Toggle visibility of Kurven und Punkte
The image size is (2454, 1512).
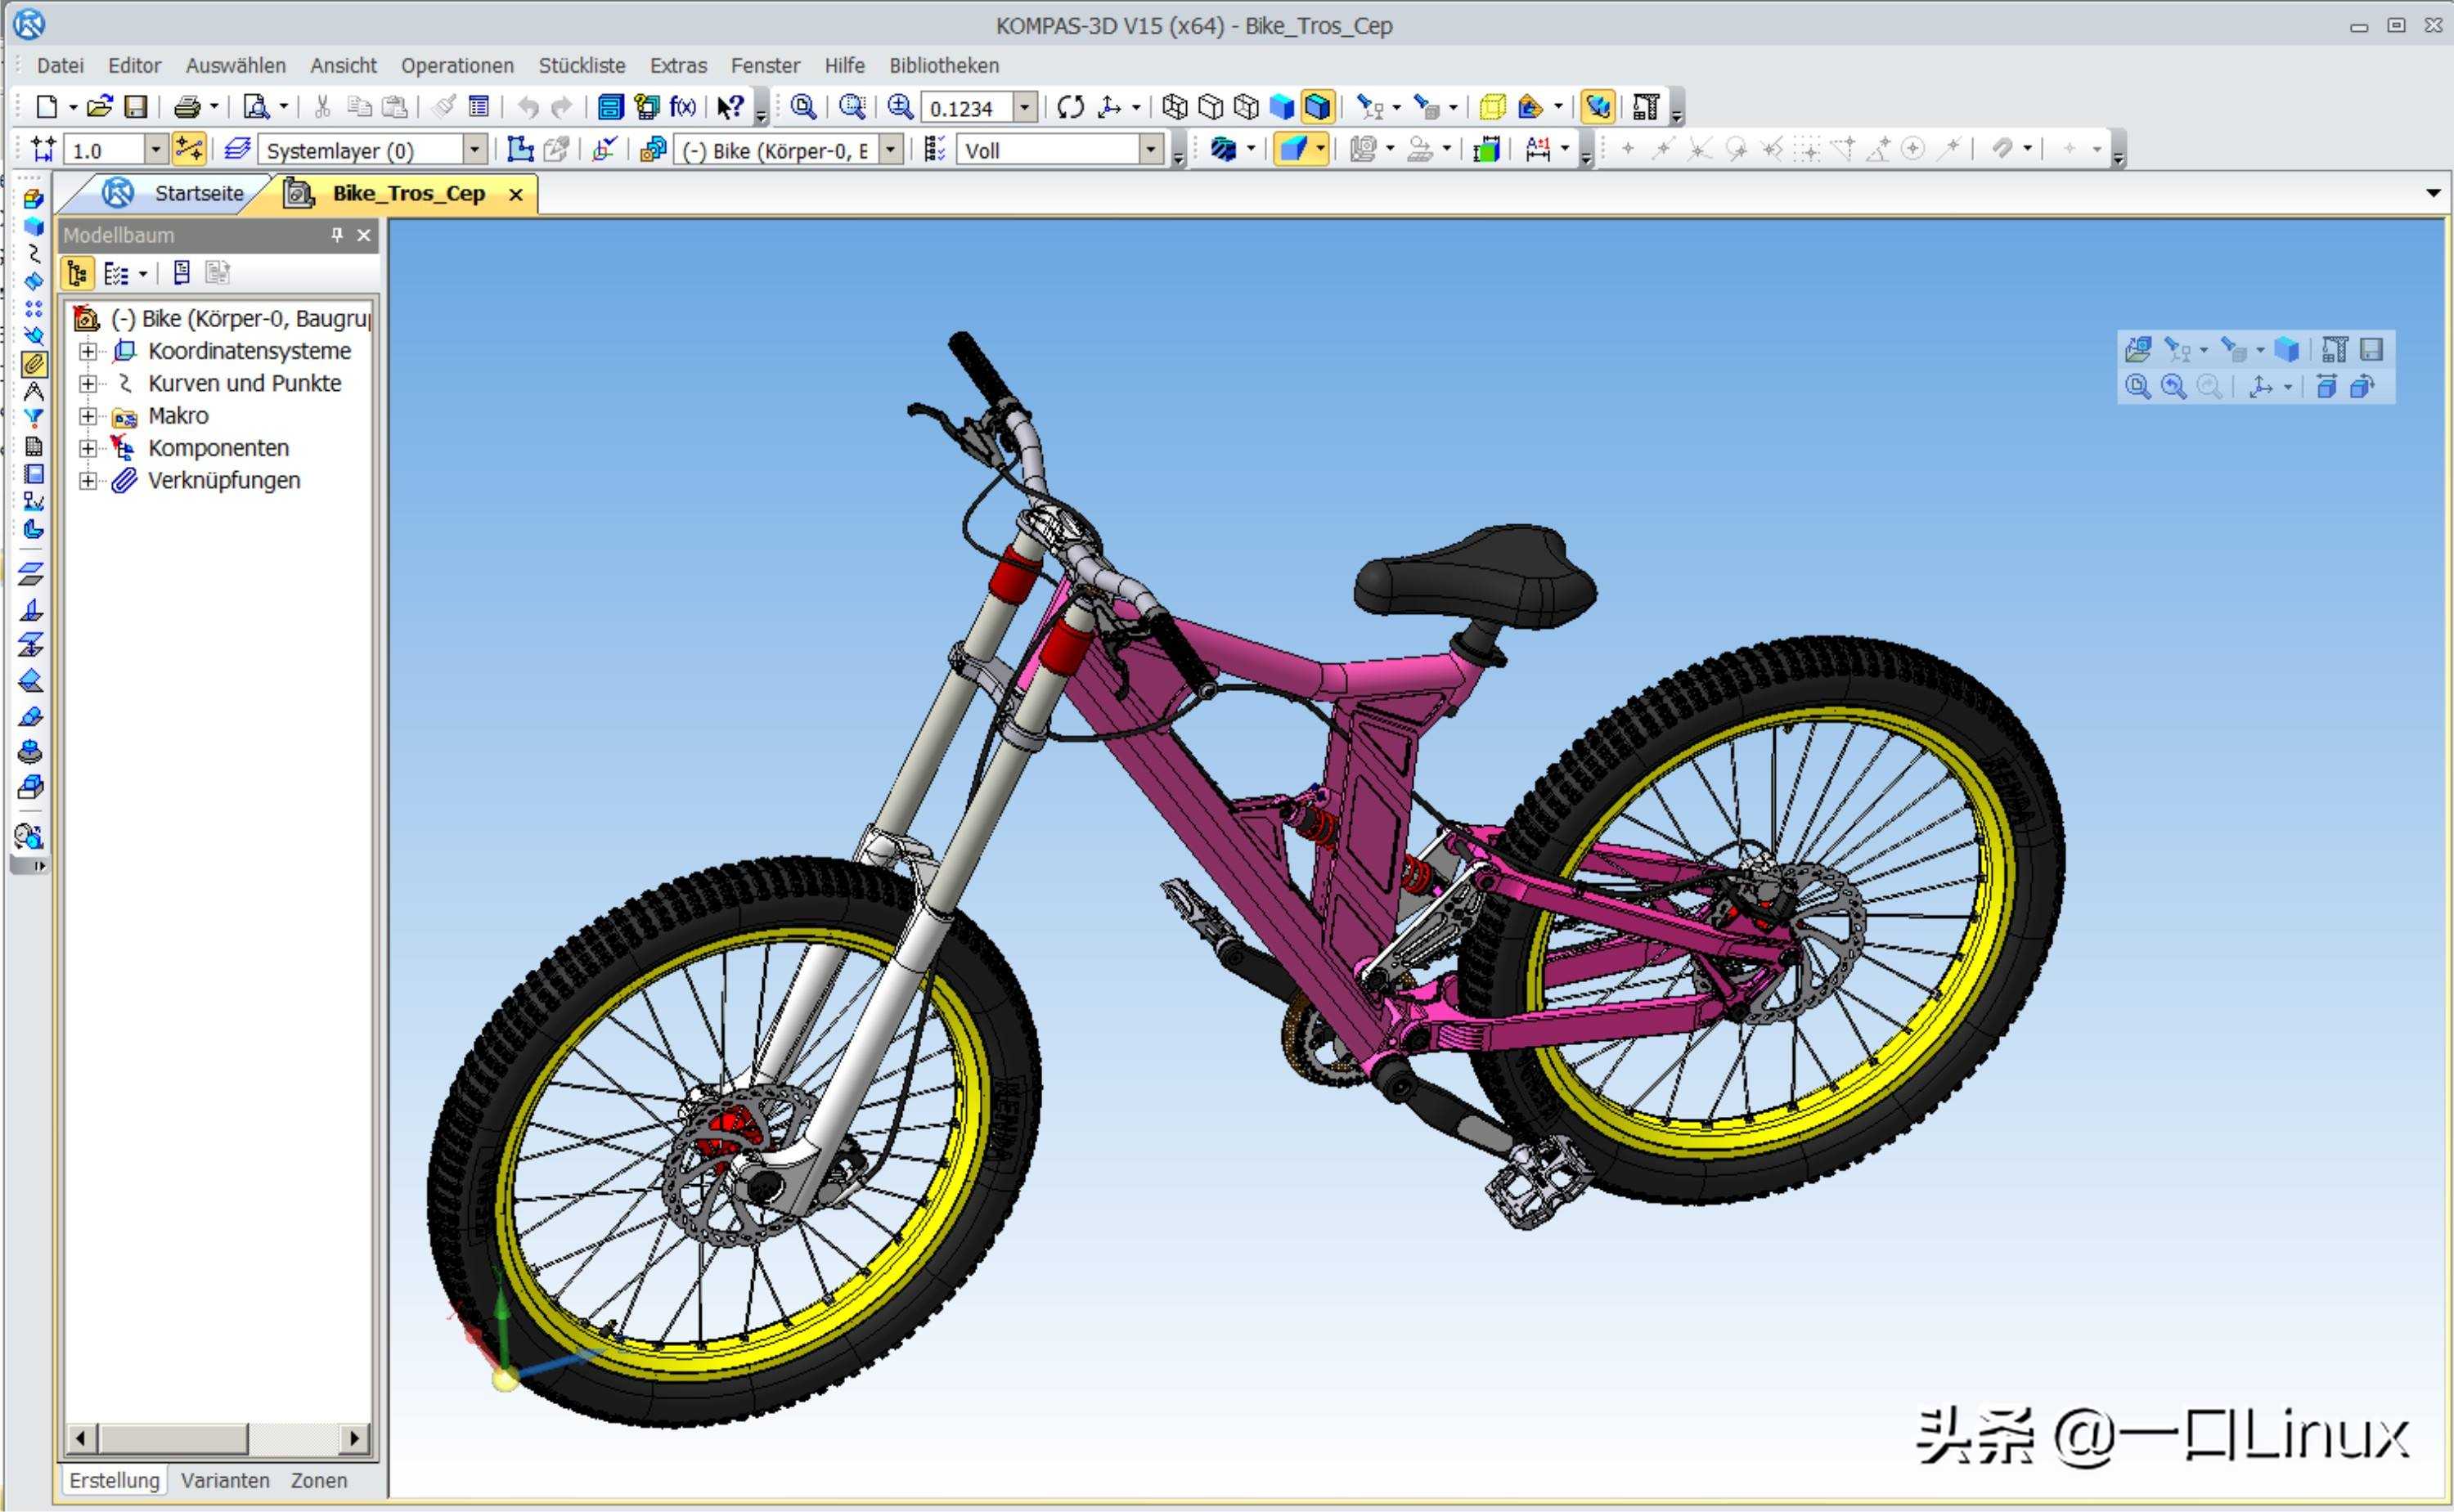tap(88, 384)
